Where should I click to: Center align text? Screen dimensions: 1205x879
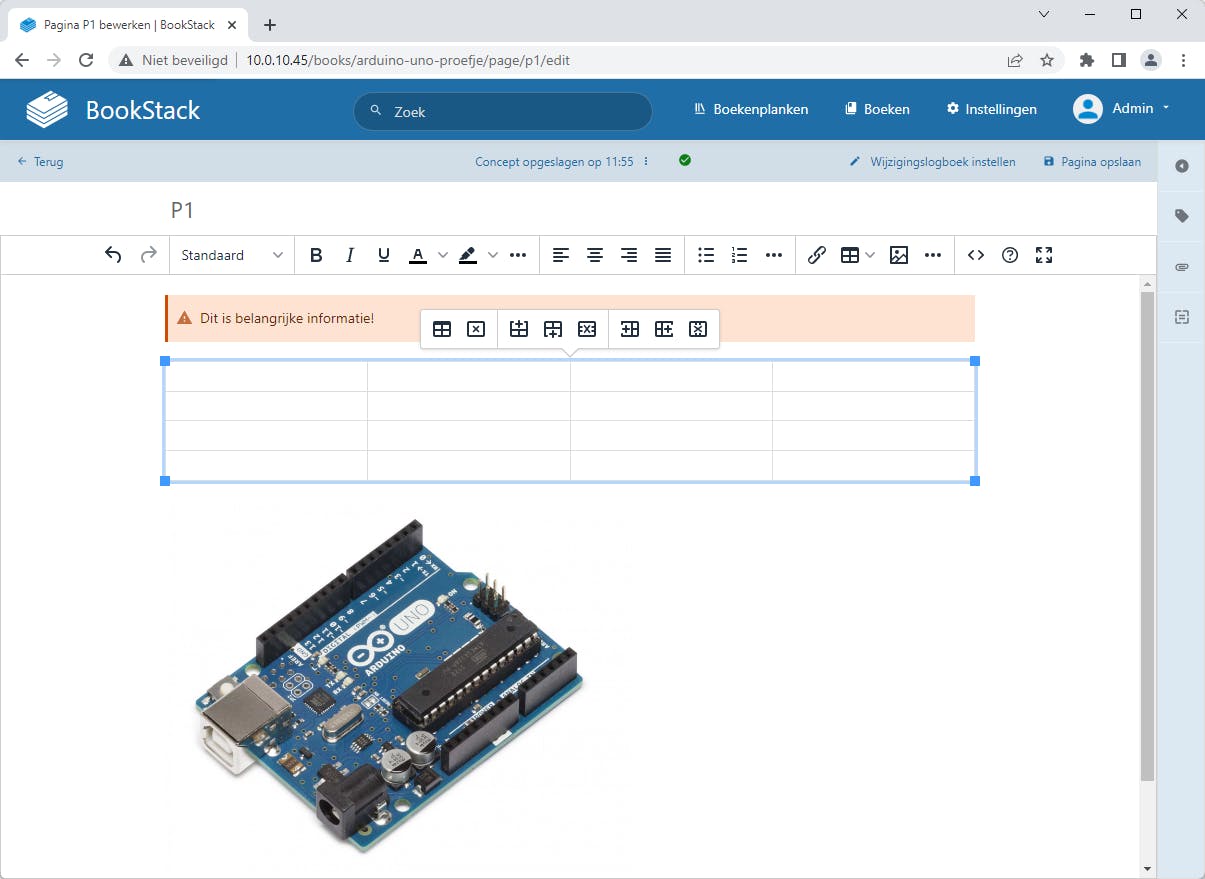(595, 255)
